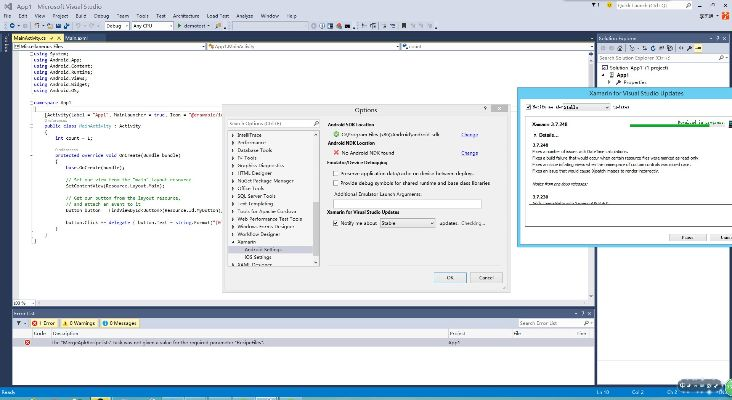
Task: Enable Preserve application data between deploys checkbox
Action: click(335, 172)
